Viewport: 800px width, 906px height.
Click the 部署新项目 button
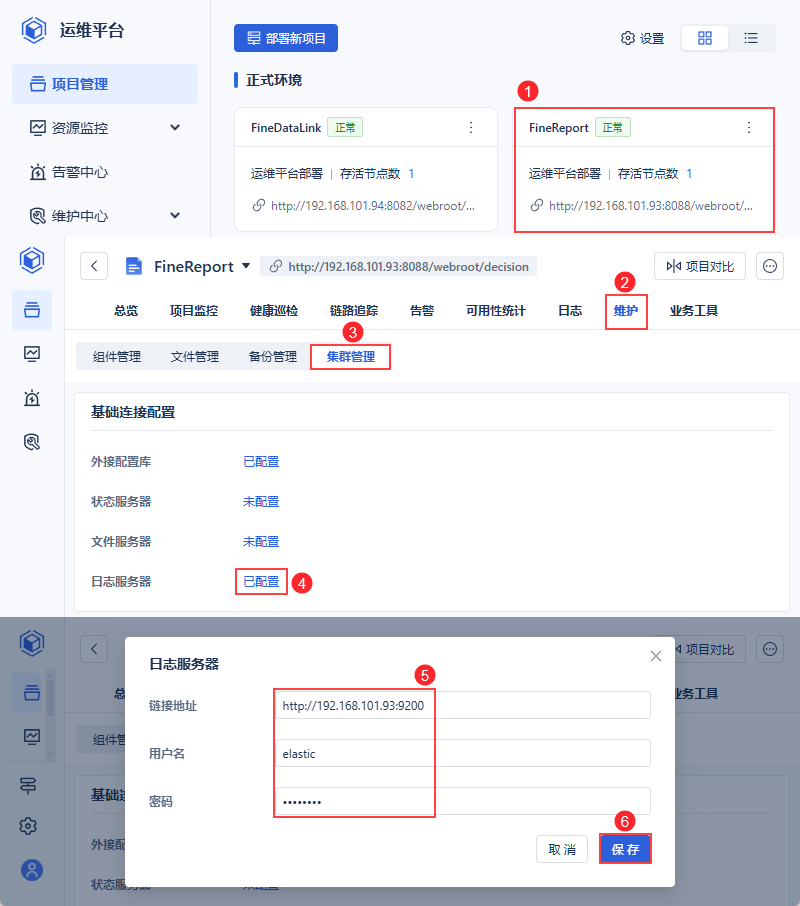pyautogui.click(x=286, y=38)
